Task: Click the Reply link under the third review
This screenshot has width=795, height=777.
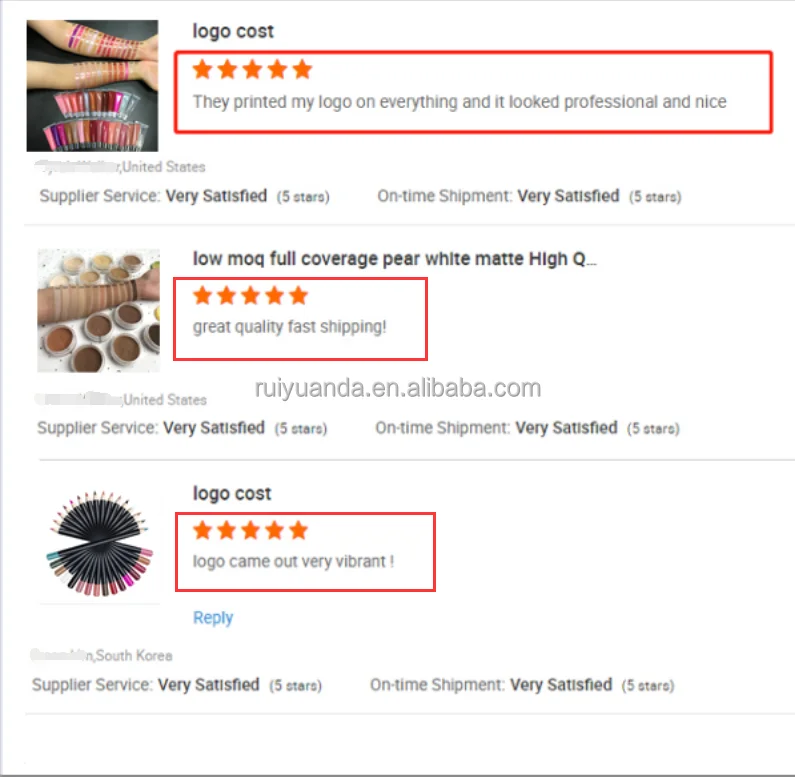Action: (x=213, y=618)
